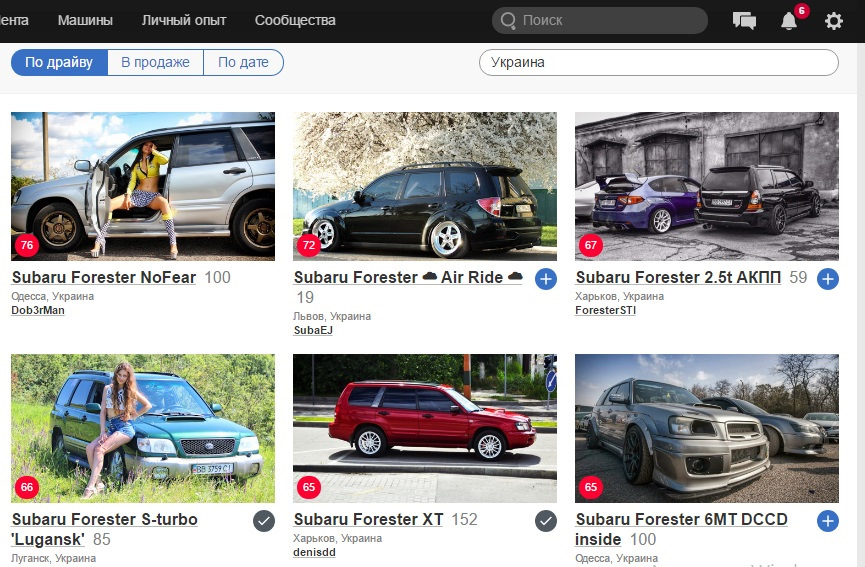Open the 'Машины' menu item
This screenshot has height=567, width=865.
[x=85, y=20]
